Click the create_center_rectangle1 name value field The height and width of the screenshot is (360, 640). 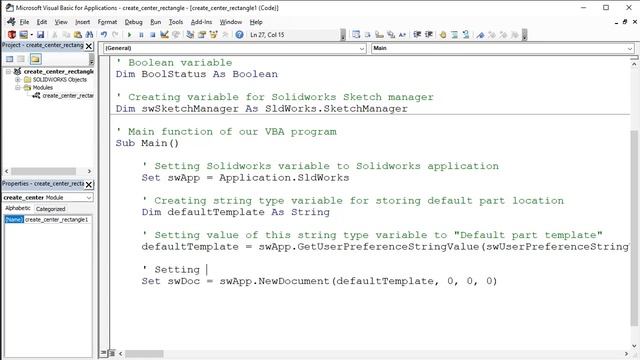point(58,220)
